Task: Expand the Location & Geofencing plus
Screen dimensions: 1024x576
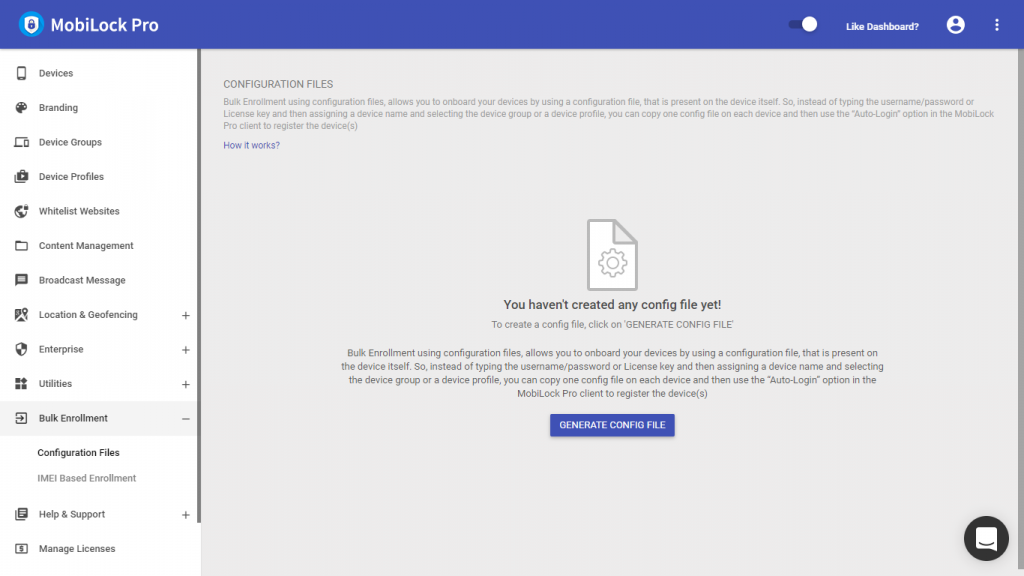Action: pos(185,315)
